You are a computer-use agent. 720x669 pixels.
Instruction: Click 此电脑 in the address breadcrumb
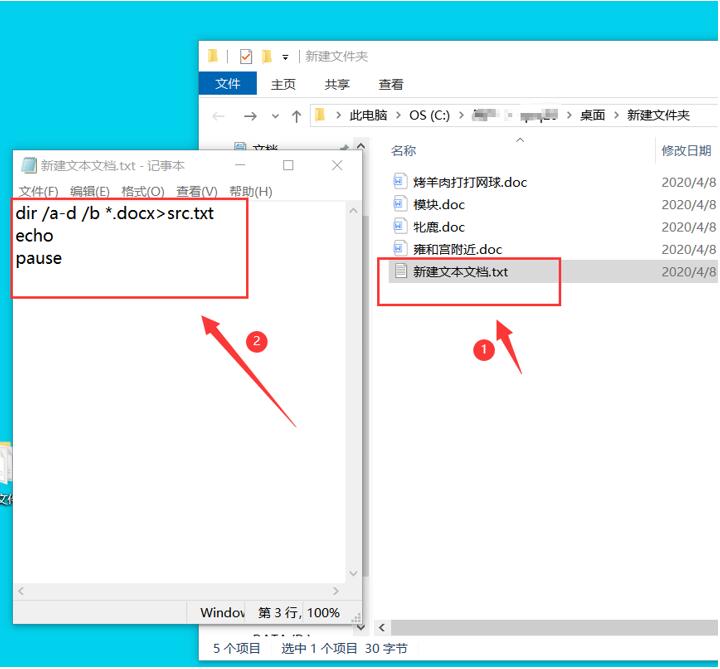pos(368,115)
